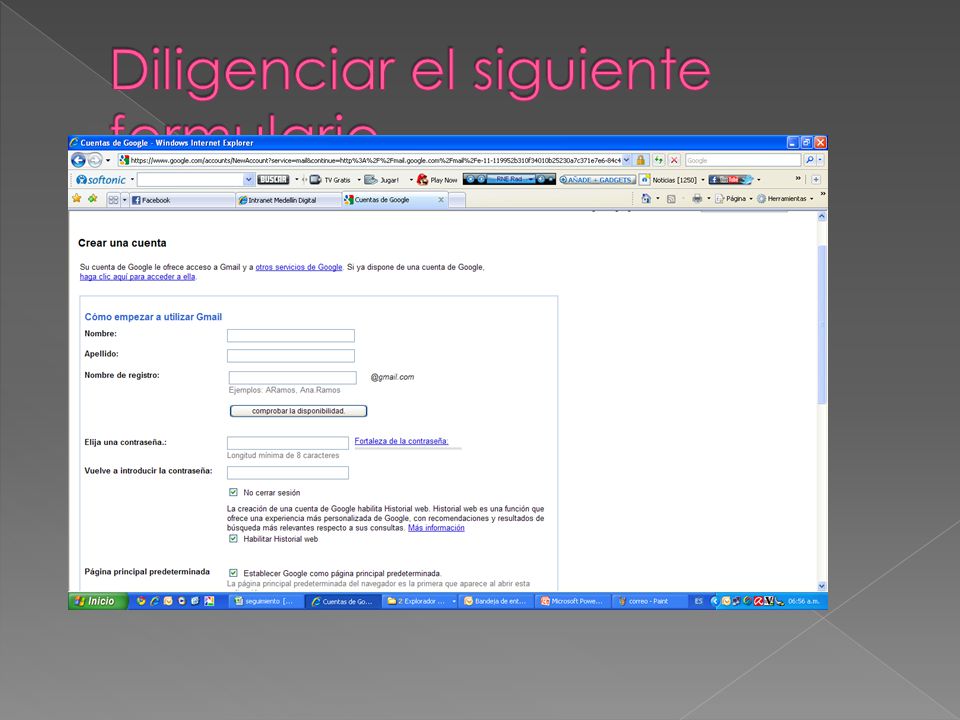
Task: Toggle the Habilitar Historial web checkbox
Action: point(233,539)
